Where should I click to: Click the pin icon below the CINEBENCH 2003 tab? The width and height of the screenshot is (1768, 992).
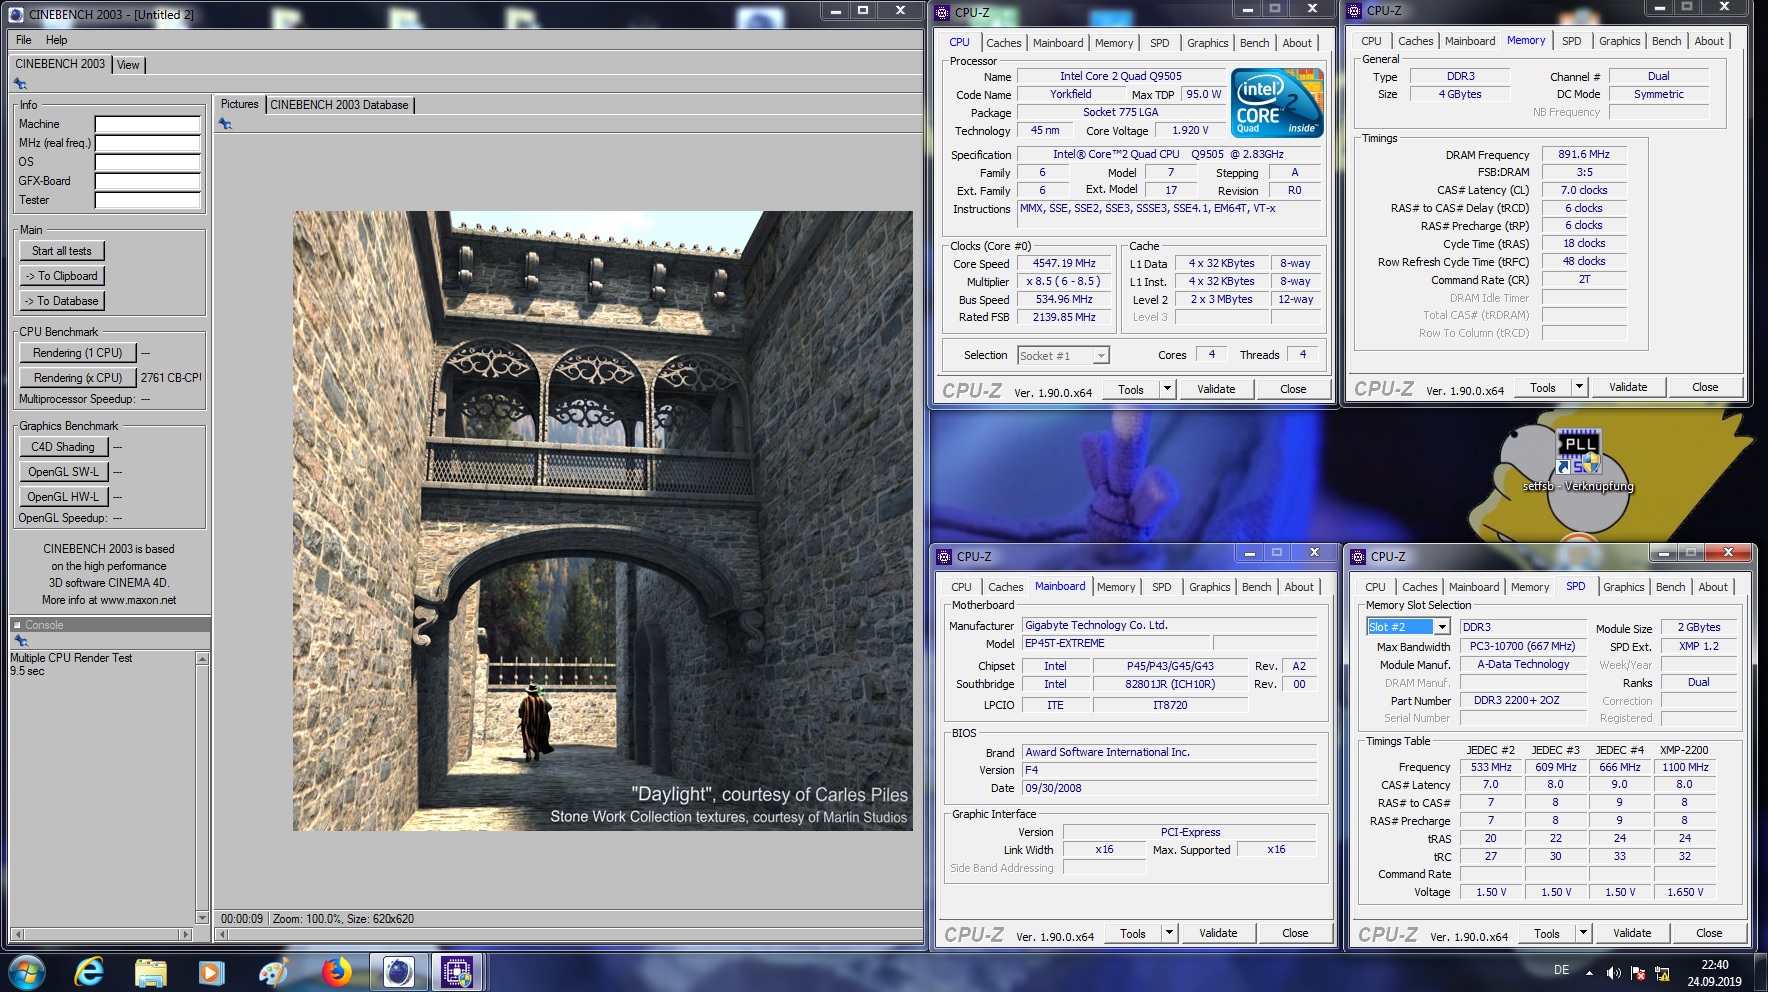click(x=20, y=84)
